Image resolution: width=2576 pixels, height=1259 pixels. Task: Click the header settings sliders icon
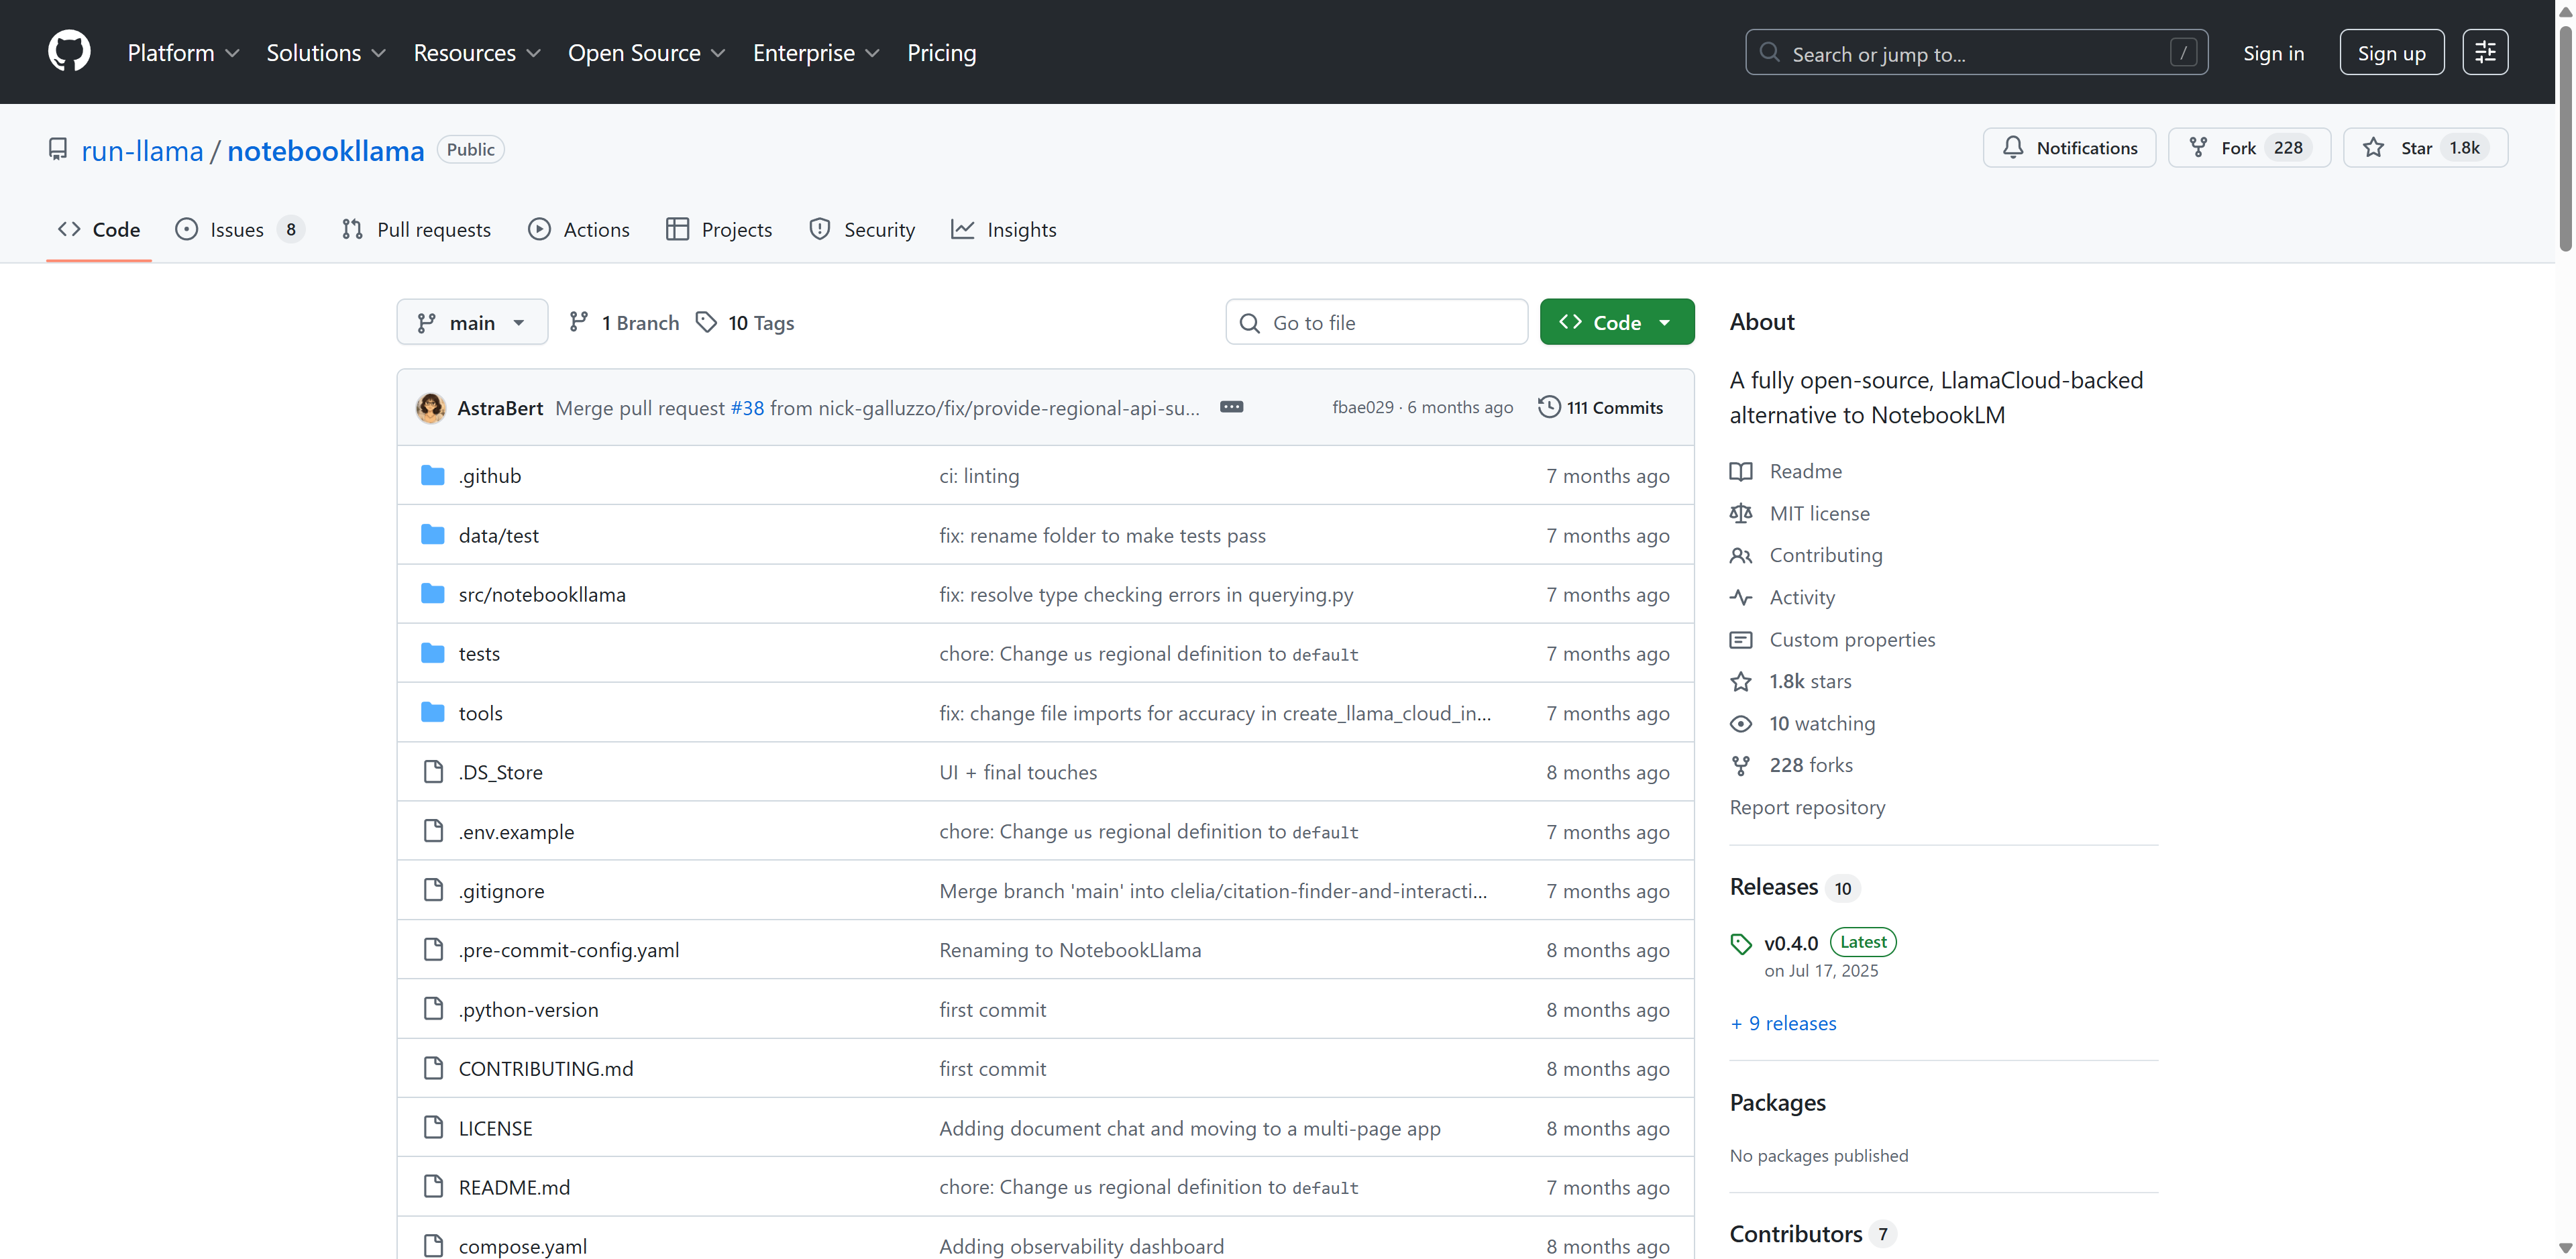click(x=2485, y=53)
